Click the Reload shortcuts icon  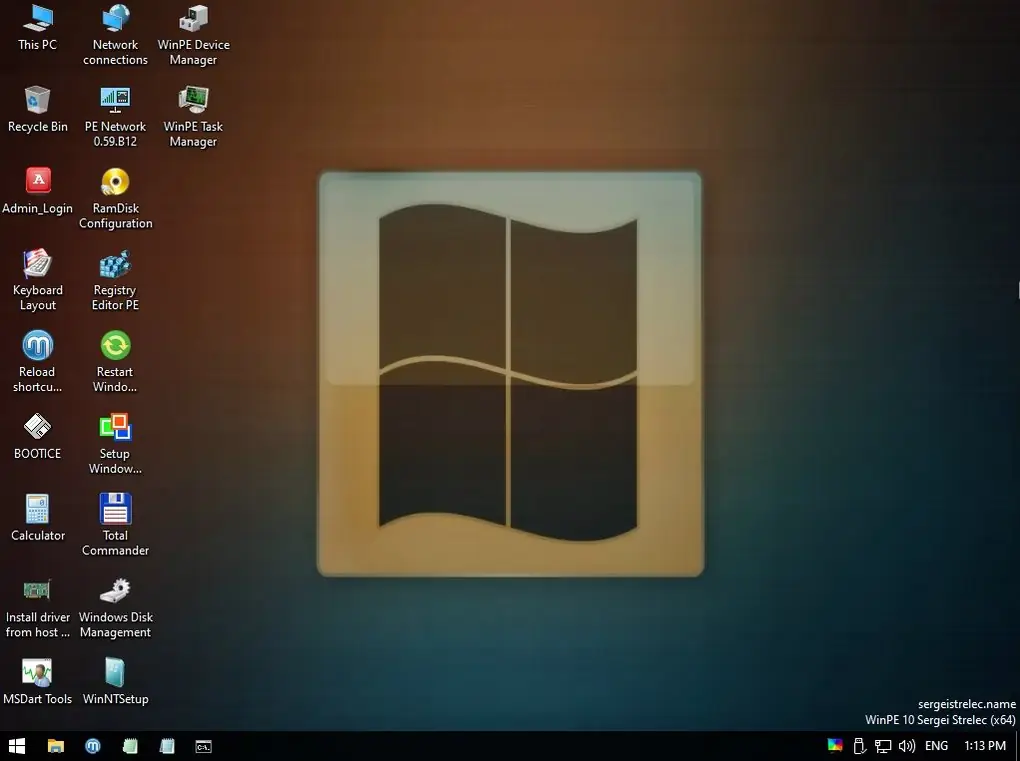click(x=38, y=362)
